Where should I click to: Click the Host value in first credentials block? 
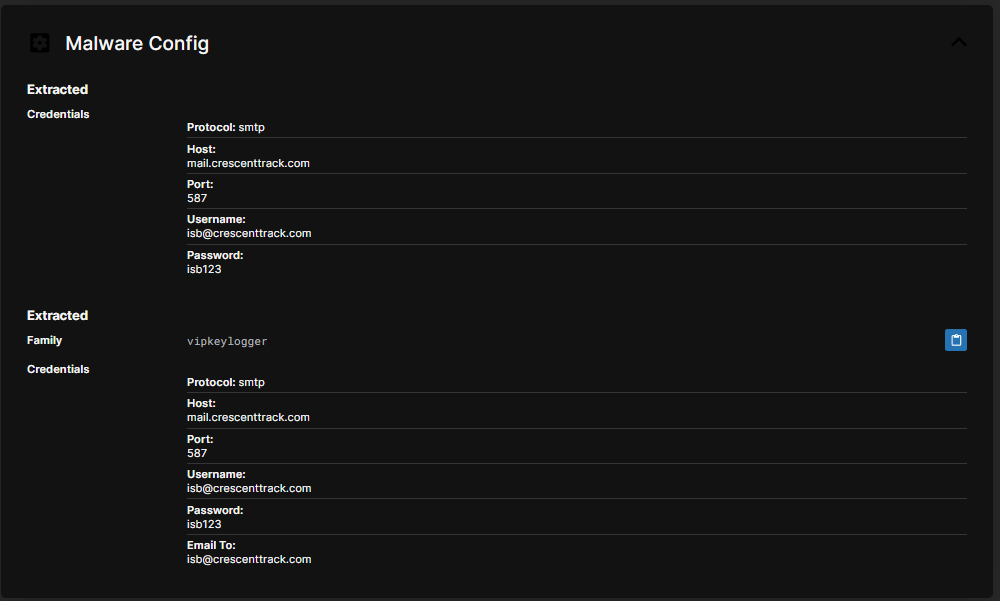tap(248, 163)
